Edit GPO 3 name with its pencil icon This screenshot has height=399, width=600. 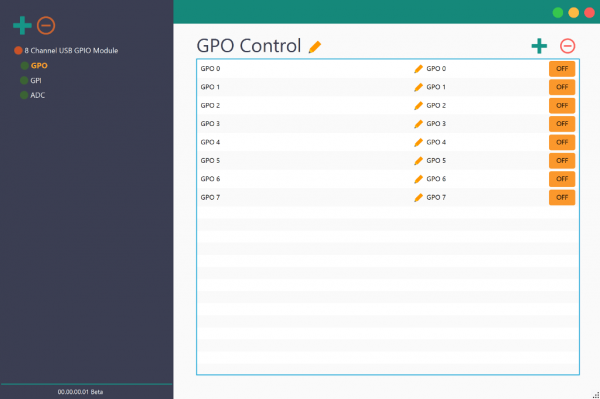pos(418,124)
